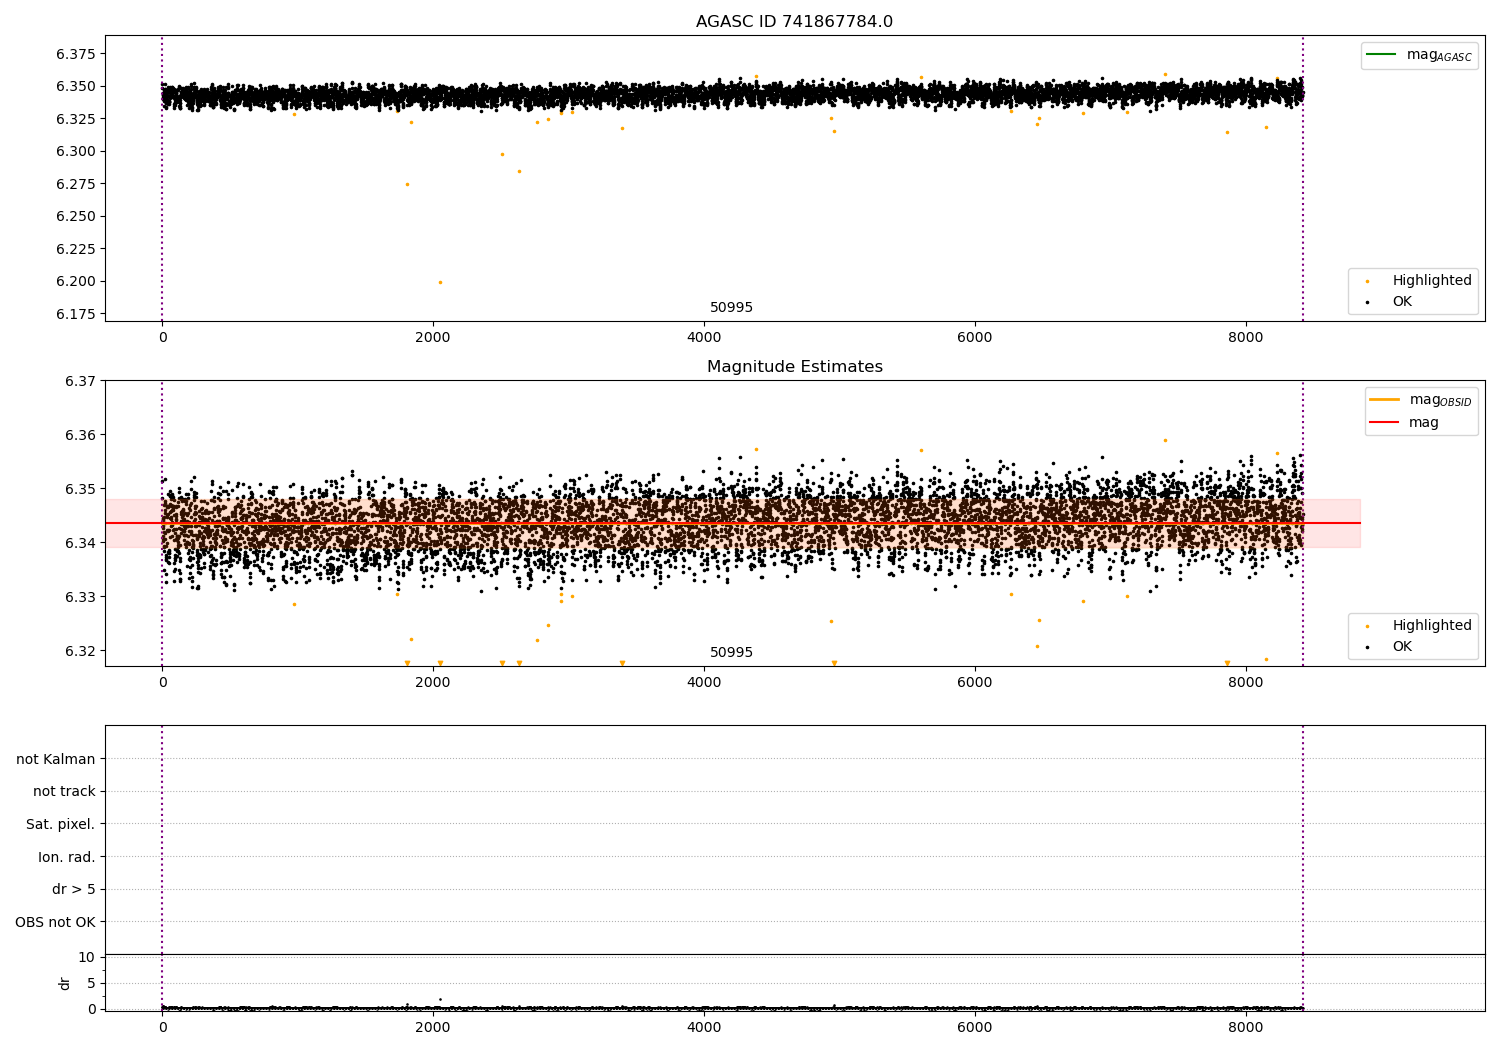Click the 6.350 y-axis tick label
This screenshot has width=1500, height=1050.
point(76,87)
